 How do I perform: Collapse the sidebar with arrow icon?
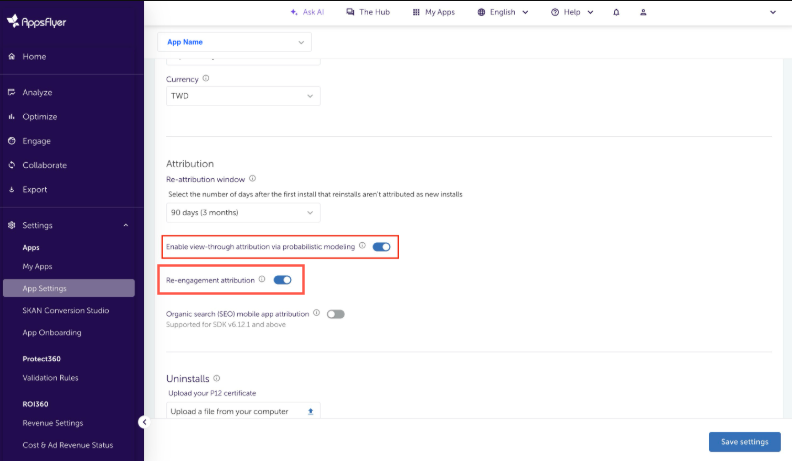click(x=144, y=422)
